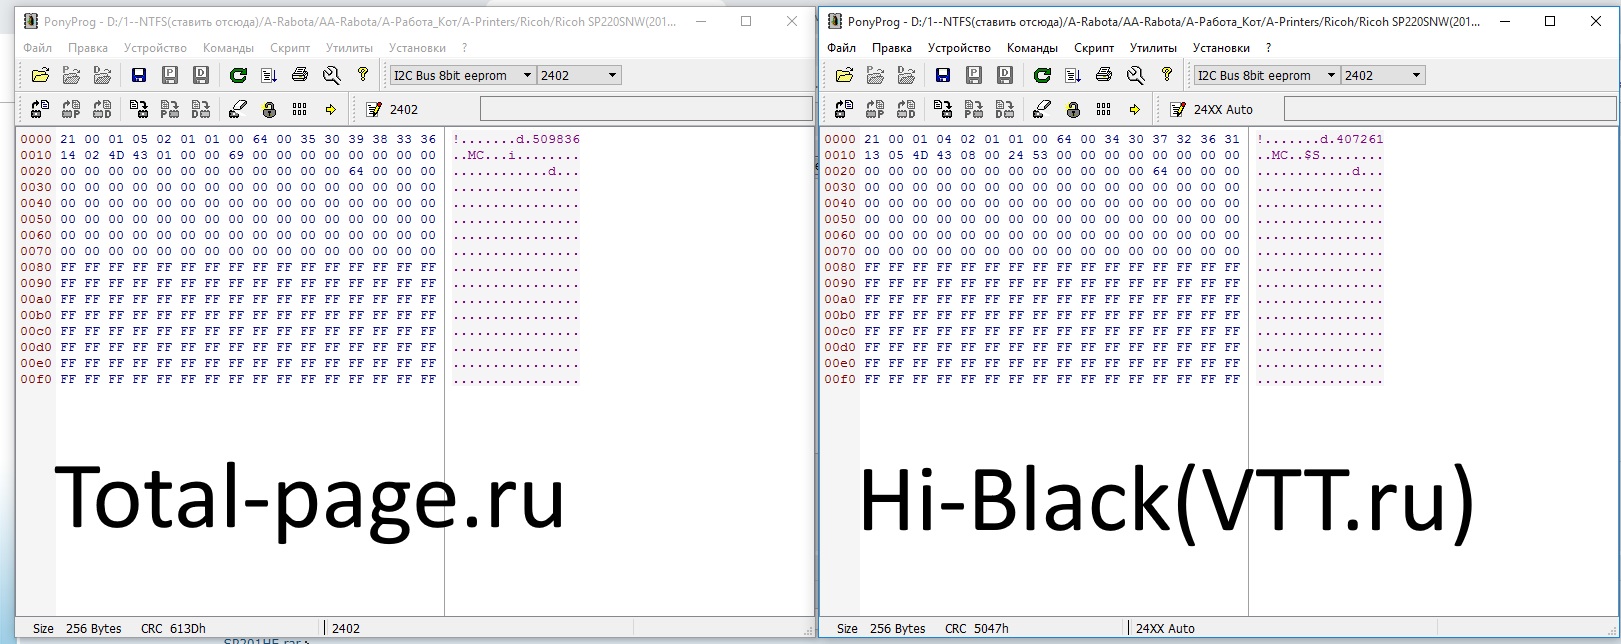This screenshot has height=644, width=1621.
Task: Click the Edit note icon beside 24XX Auto
Action: click(1178, 109)
